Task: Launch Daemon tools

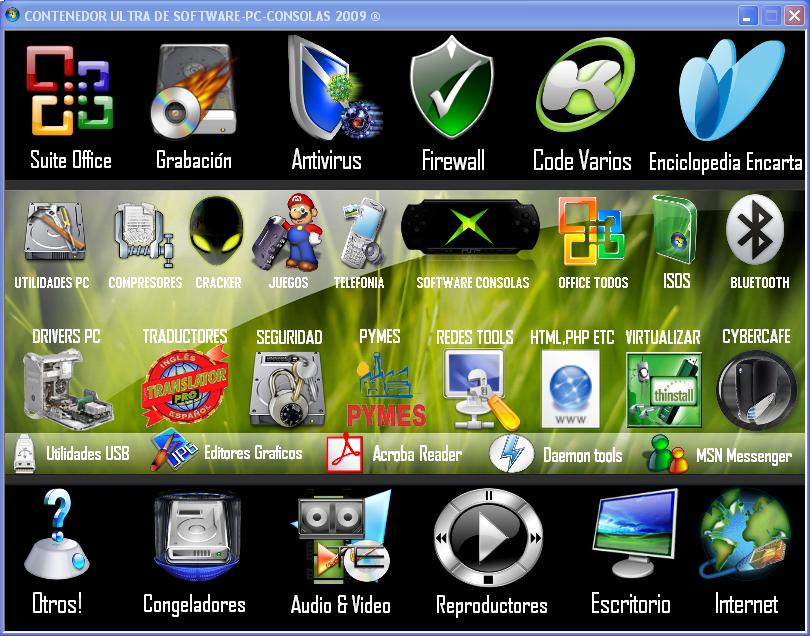Action: [x=512, y=453]
